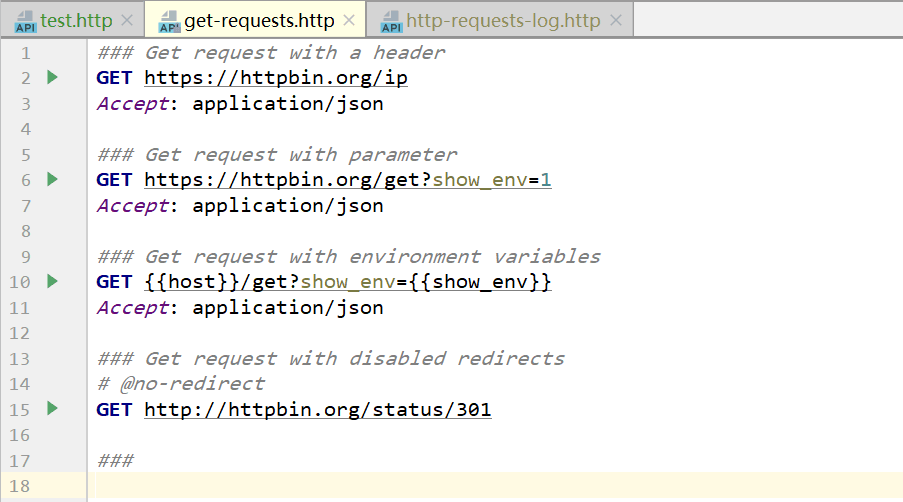Place the cursor in empty line 18
Screen dimensions: 903x502
pyautogui.click(x=495, y=485)
